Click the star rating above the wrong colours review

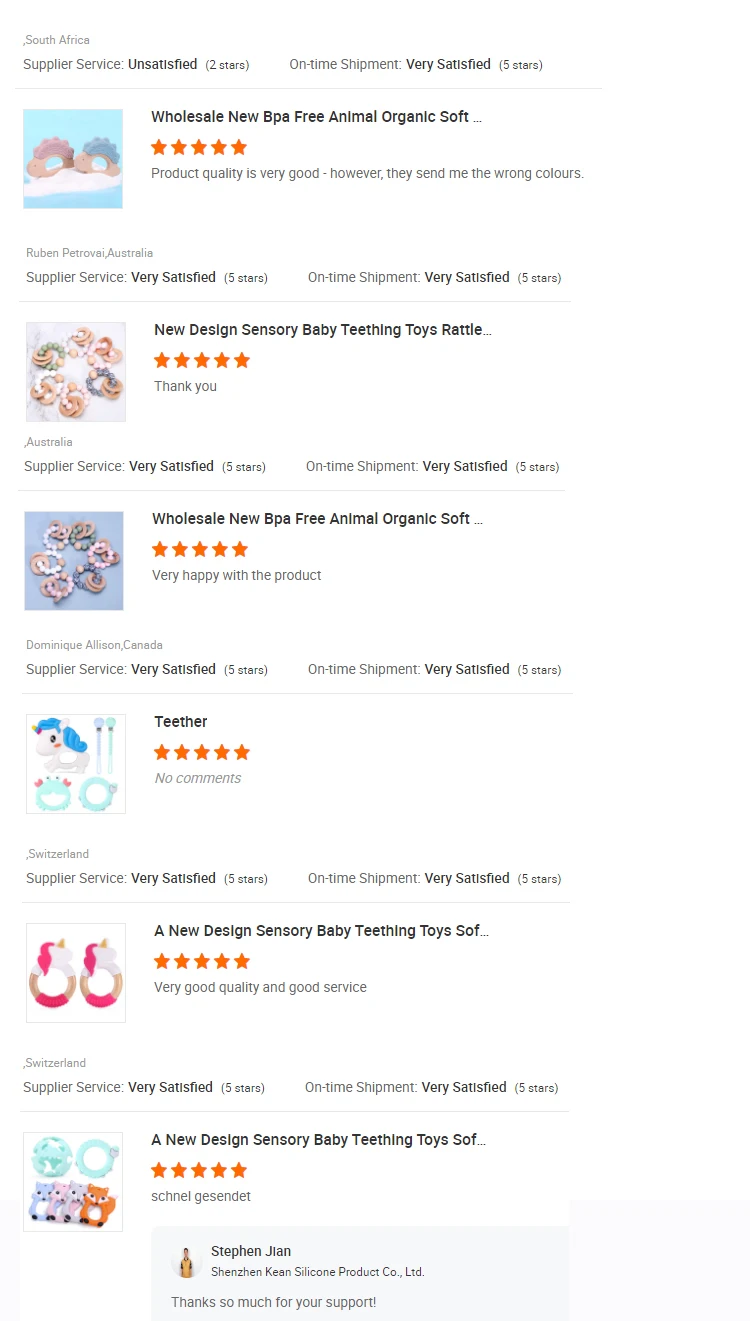pyautogui.click(x=198, y=148)
